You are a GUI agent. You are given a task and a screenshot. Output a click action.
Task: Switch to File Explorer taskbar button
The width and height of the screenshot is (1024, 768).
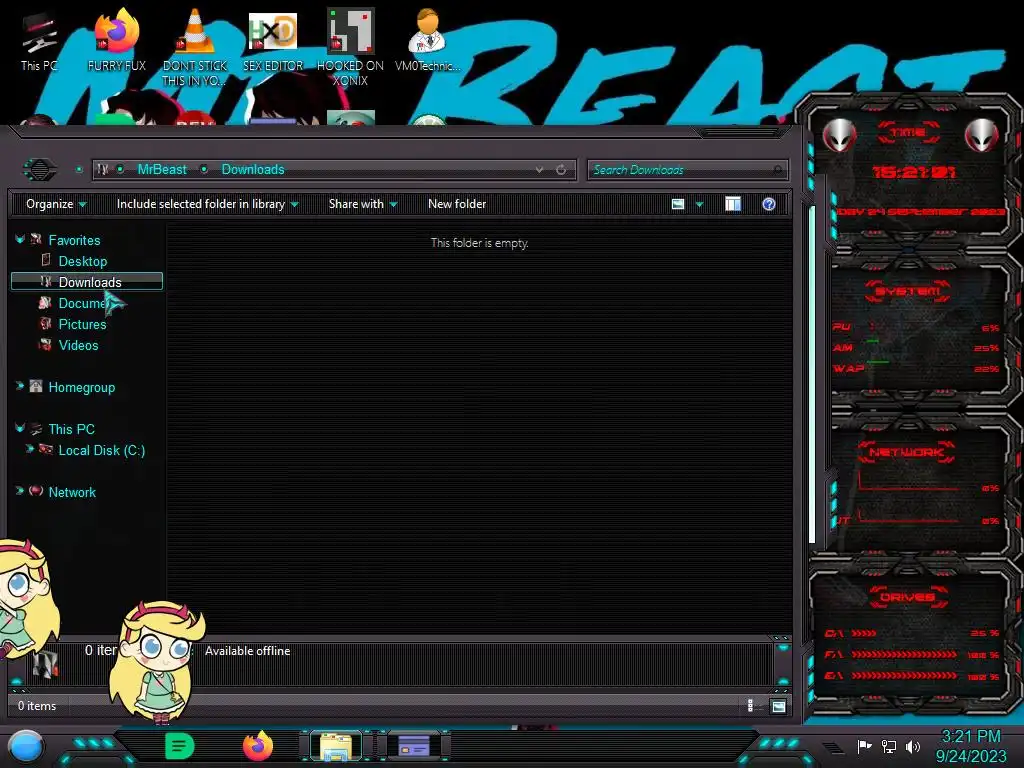pyautogui.click(x=336, y=746)
